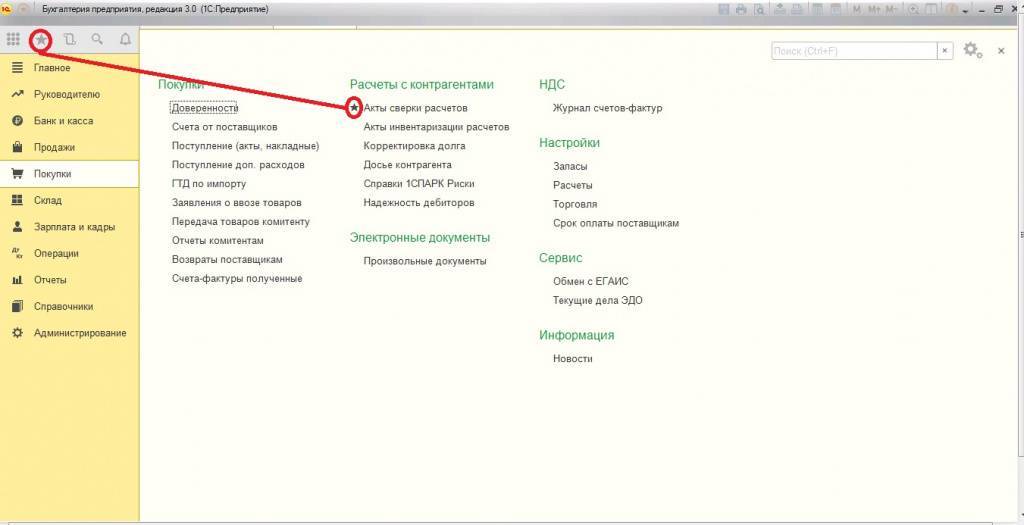Click the magnifier search icon in top panel
This screenshot has width=1024, height=525.
coord(97,40)
